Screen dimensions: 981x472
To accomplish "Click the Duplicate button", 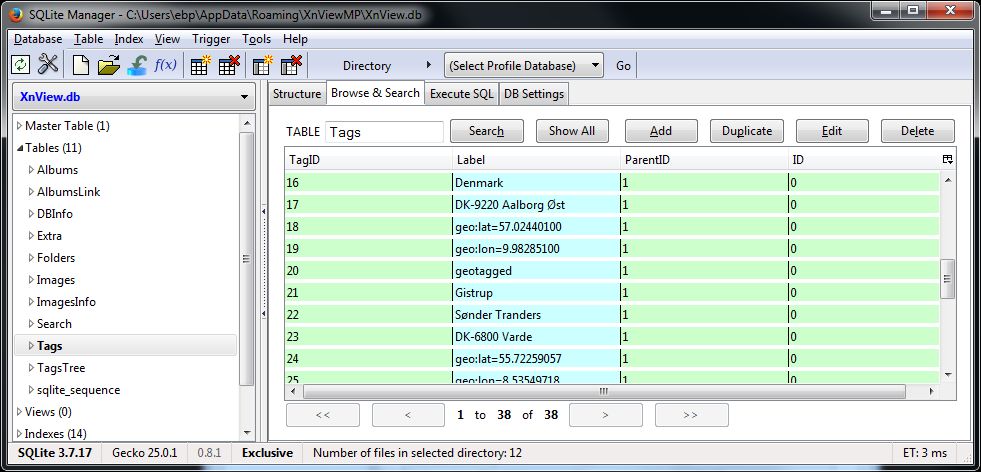I will click(747, 131).
